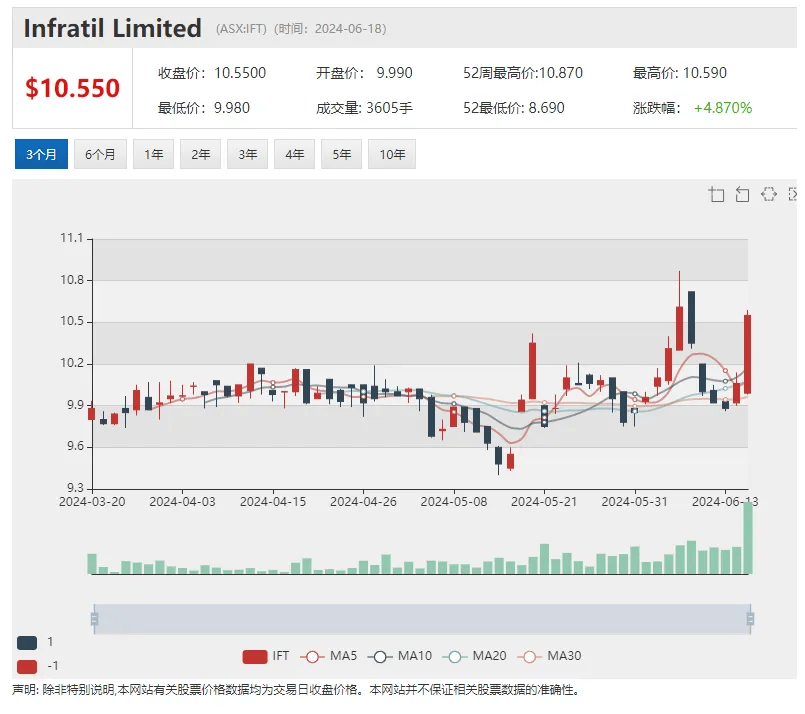Click the 2024-04-15 axis date label
This screenshot has width=805, height=714.
pos(273,501)
